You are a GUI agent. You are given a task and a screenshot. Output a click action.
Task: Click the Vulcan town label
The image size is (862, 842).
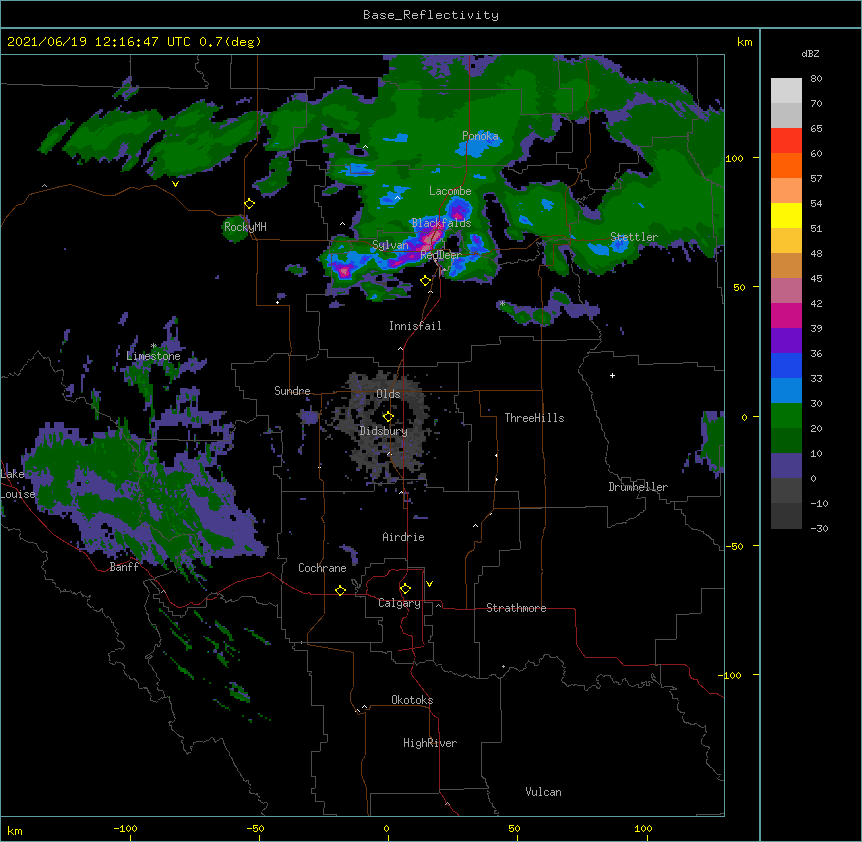pos(543,792)
